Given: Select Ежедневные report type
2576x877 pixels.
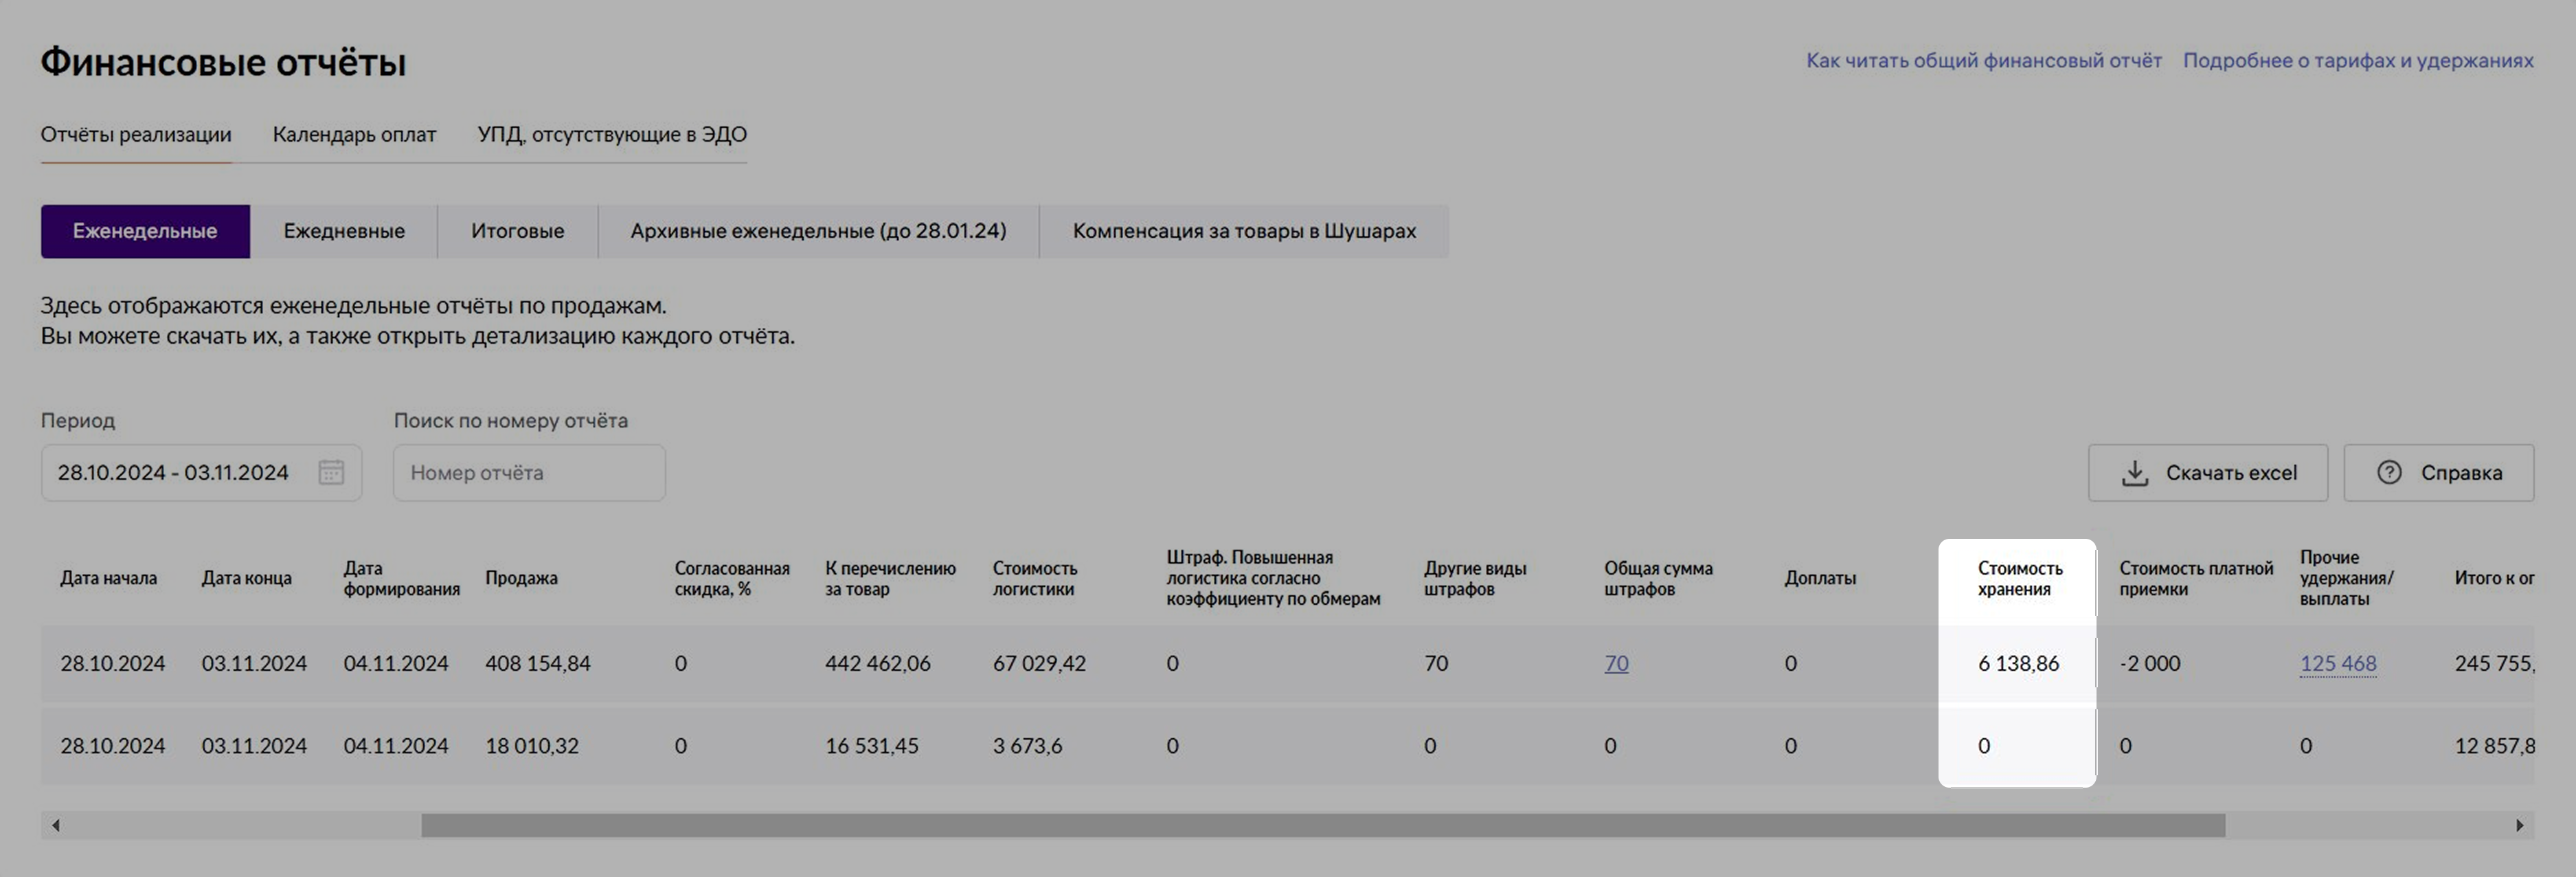Looking at the screenshot, I should pos(344,231).
